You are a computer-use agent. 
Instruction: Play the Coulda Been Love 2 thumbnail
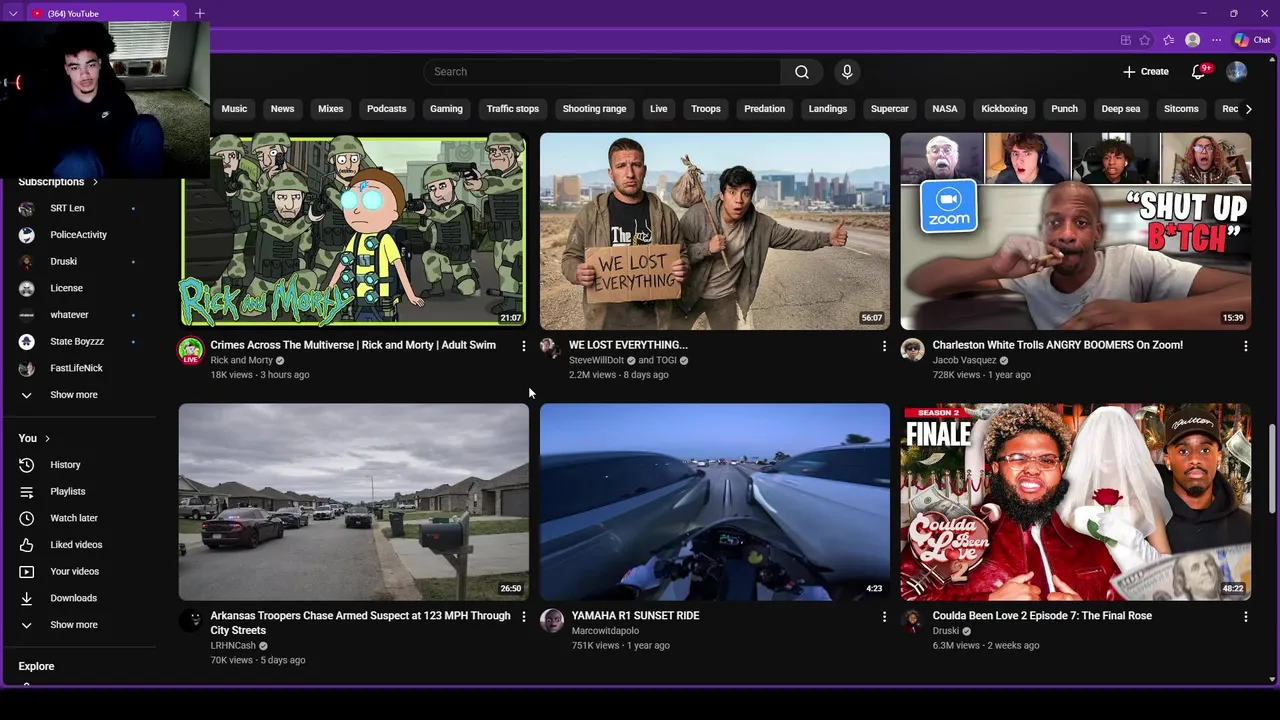[x=1076, y=502]
